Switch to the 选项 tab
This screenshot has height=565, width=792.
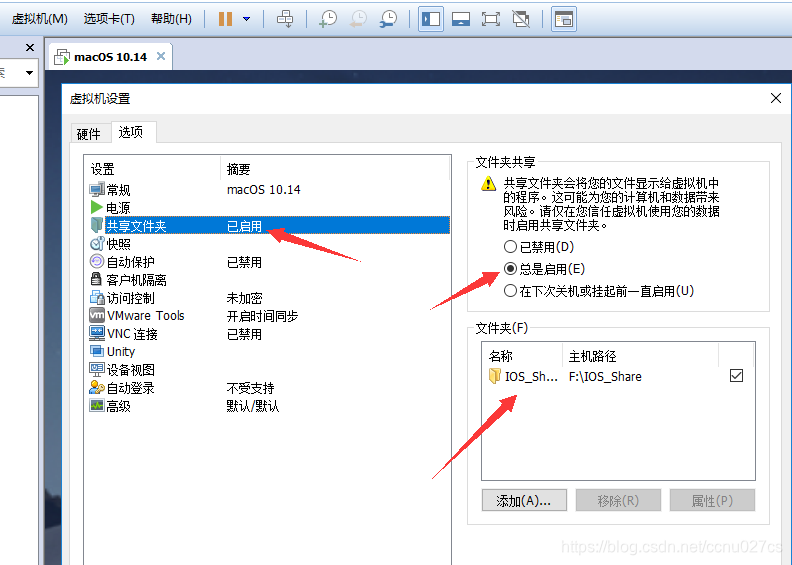click(x=131, y=132)
